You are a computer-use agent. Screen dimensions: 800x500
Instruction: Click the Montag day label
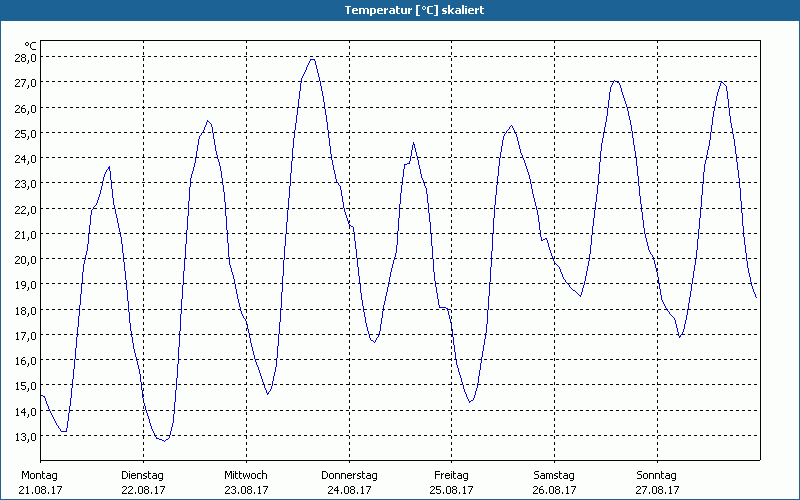pyautogui.click(x=39, y=475)
